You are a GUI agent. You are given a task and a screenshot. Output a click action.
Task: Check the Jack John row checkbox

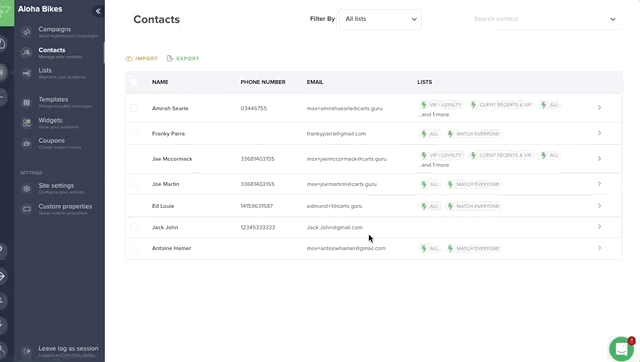[x=134, y=227]
